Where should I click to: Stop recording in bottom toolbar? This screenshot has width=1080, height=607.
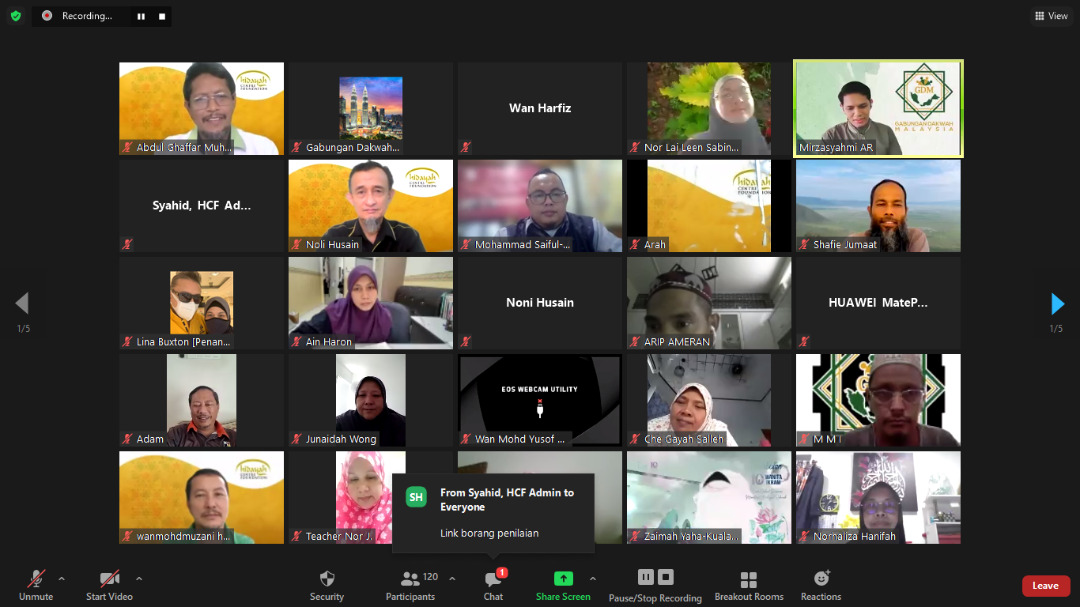[x=666, y=577]
